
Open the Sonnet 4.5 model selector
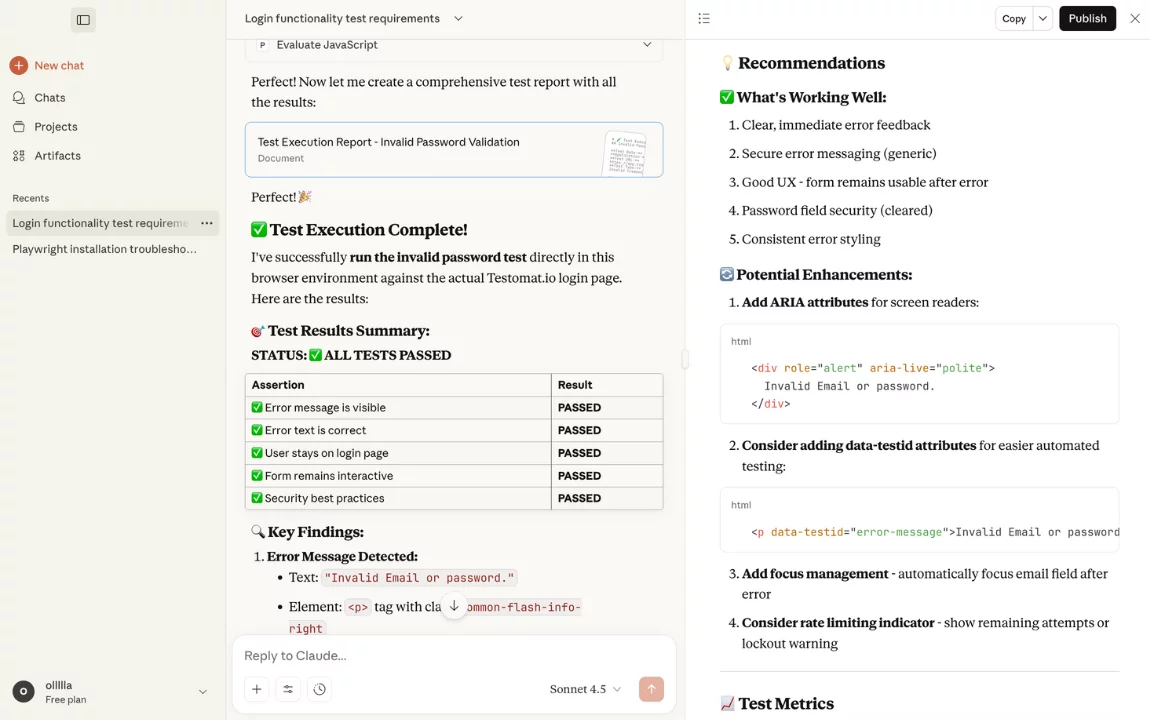tap(585, 689)
